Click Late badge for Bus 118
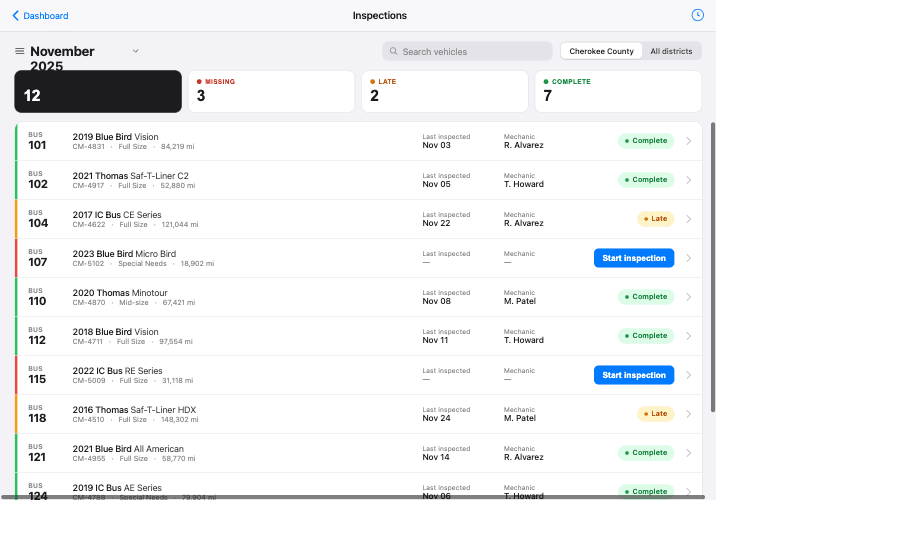 click(x=655, y=414)
